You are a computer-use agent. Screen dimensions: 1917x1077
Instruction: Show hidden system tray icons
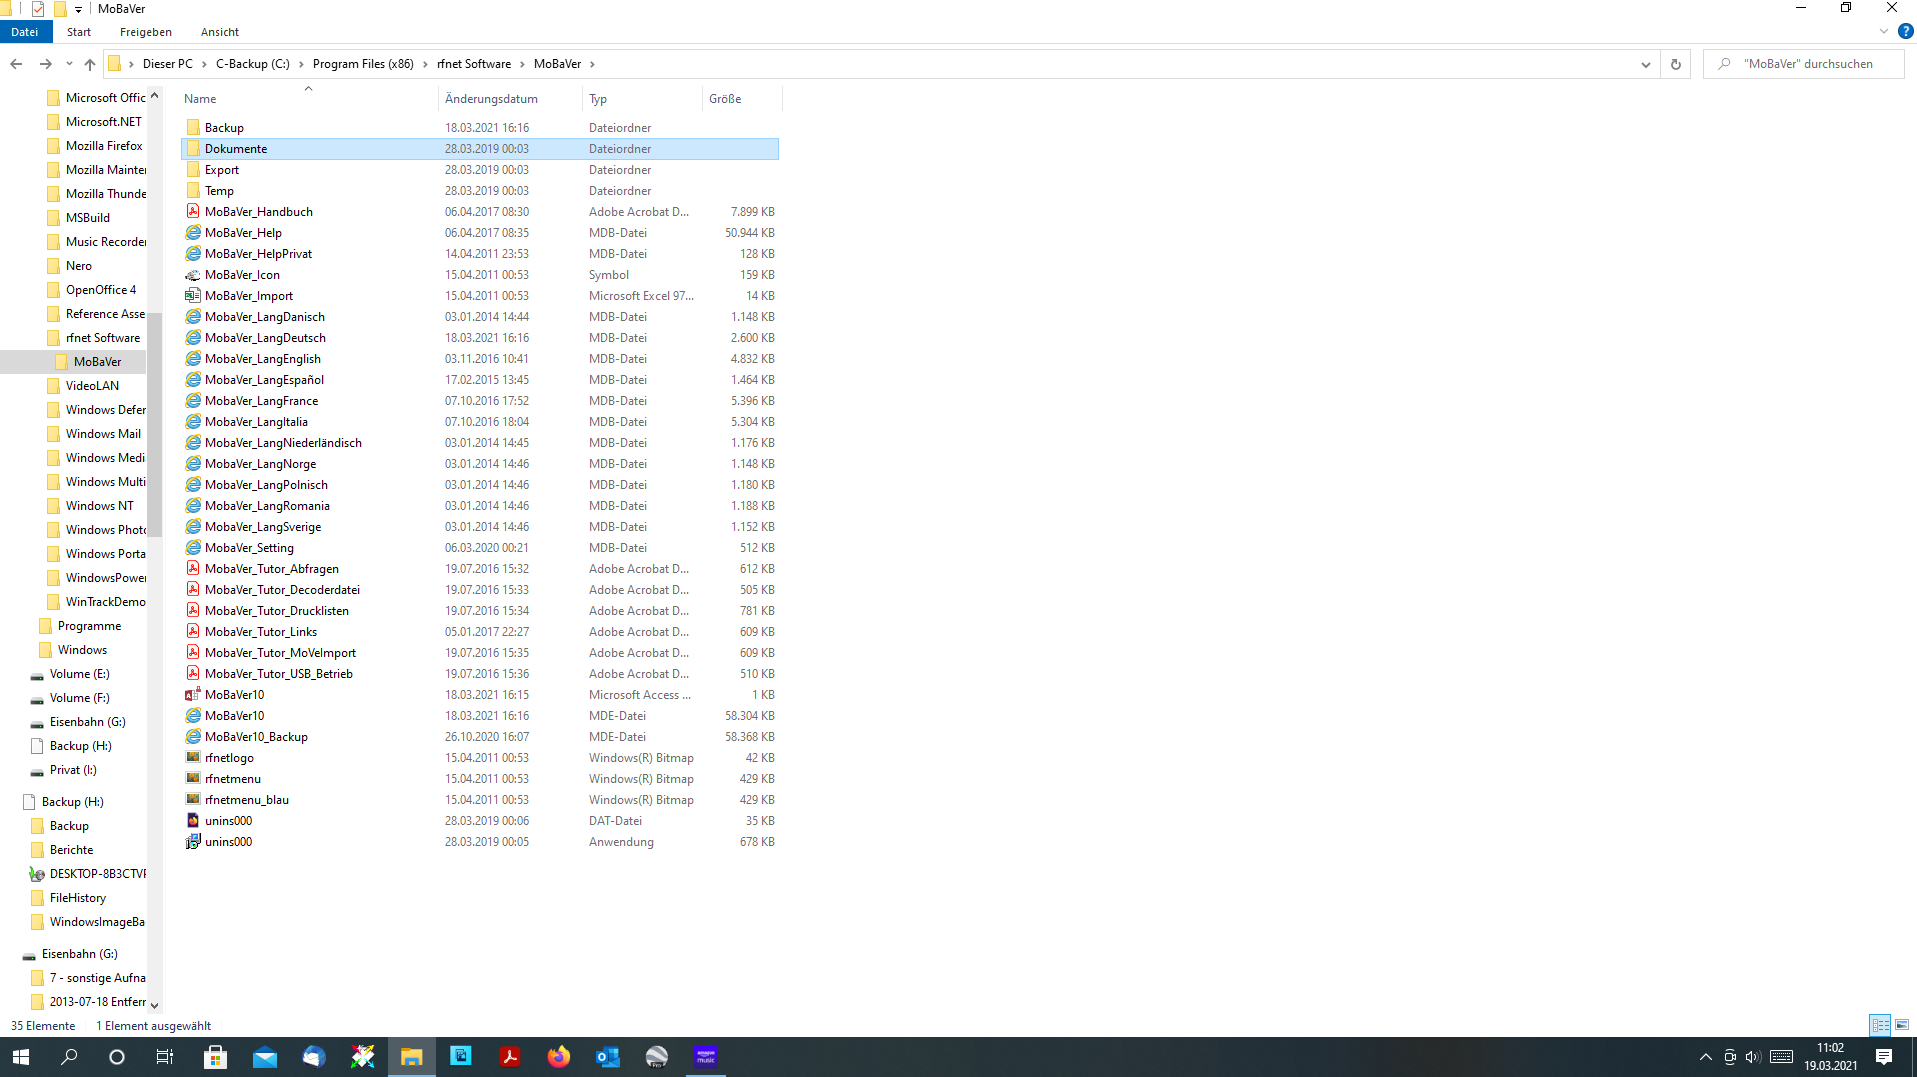[x=1705, y=1057]
